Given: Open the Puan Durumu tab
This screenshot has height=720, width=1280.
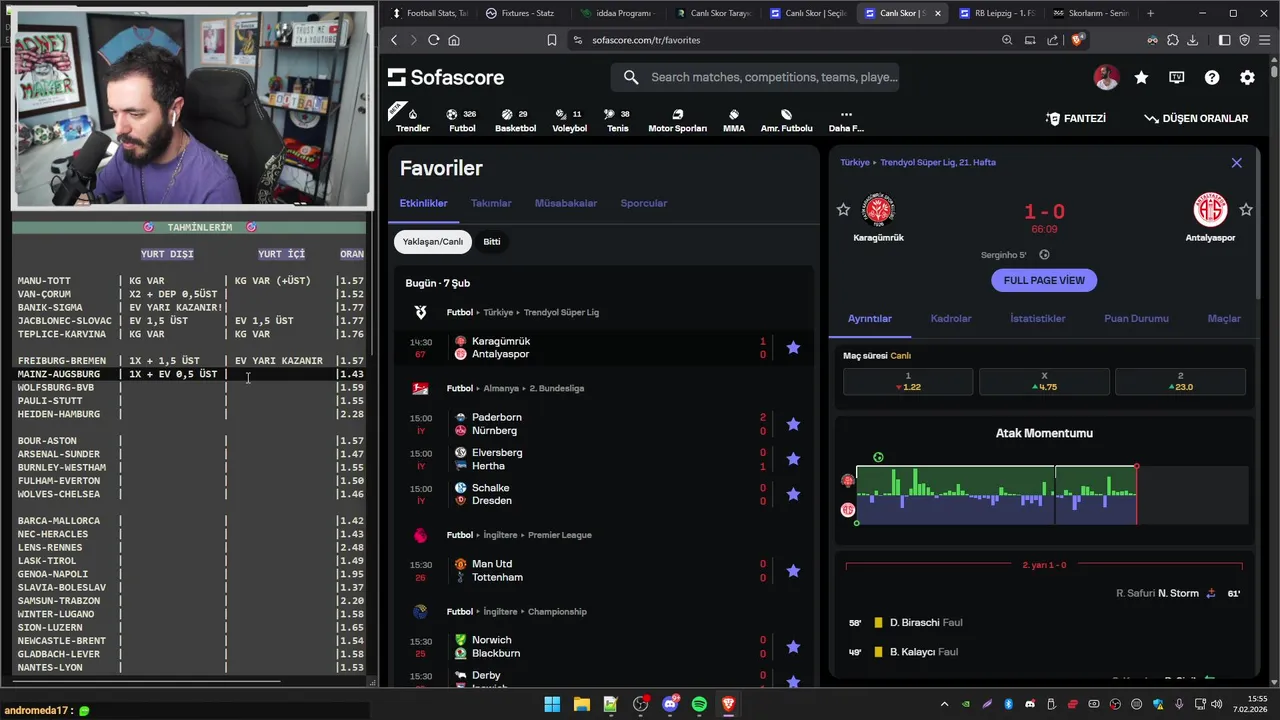Looking at the screenshot, I should point(1136,318).
